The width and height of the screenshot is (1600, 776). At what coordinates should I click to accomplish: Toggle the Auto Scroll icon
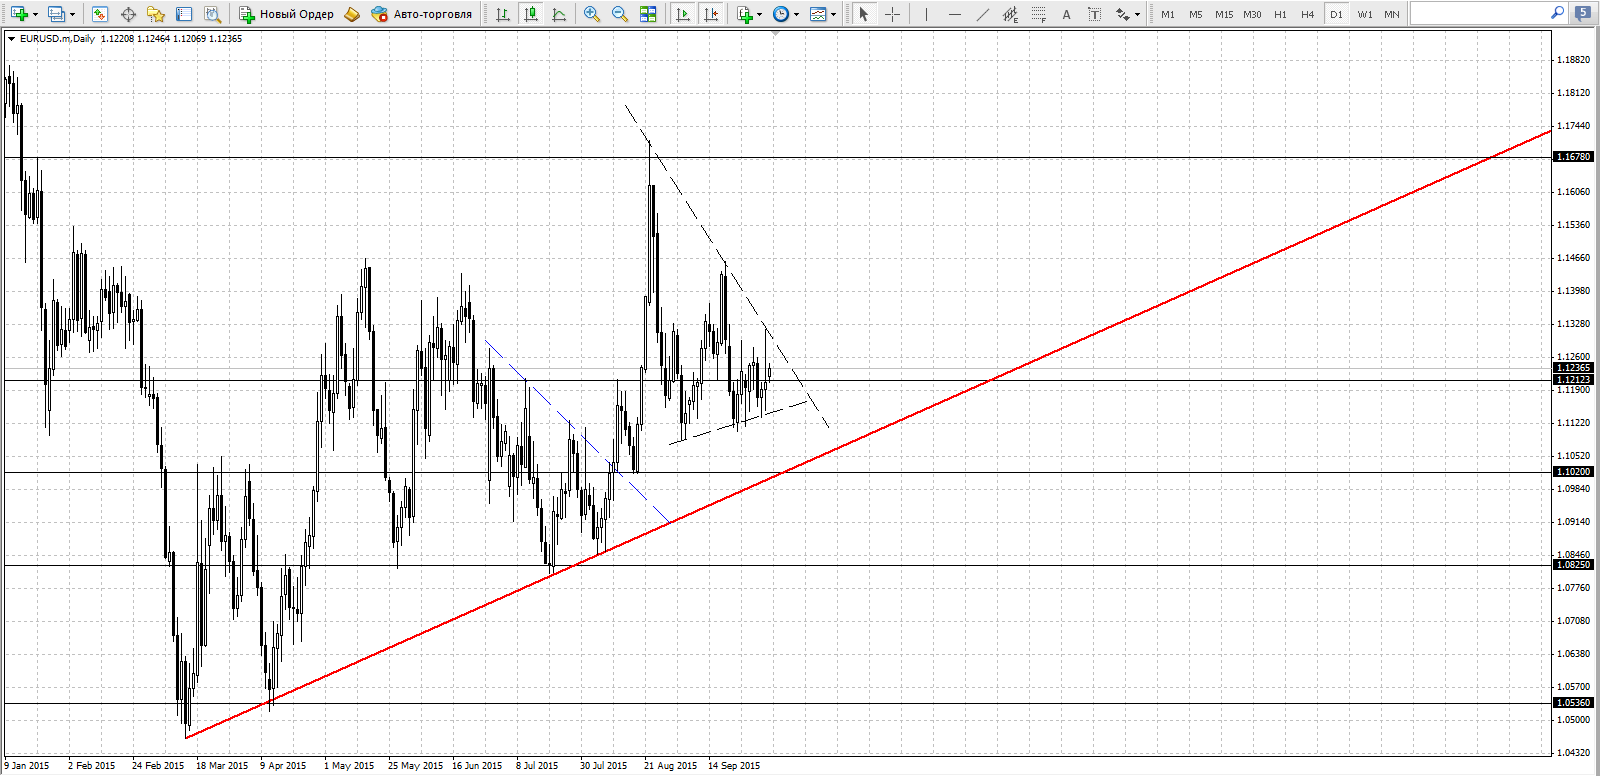click(683, 14)
